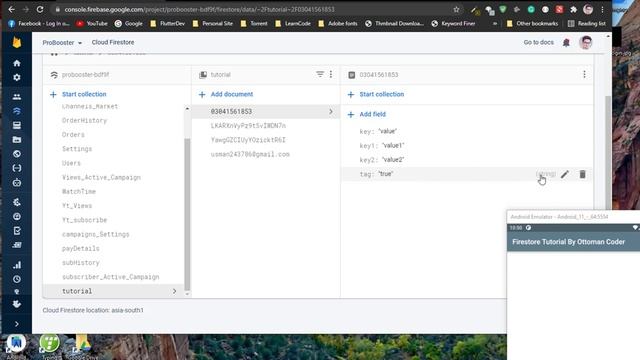Image resolution: width=640 pixels, height=360 pixels.
Task: Open Firebase account avatar
Action: 586,42
